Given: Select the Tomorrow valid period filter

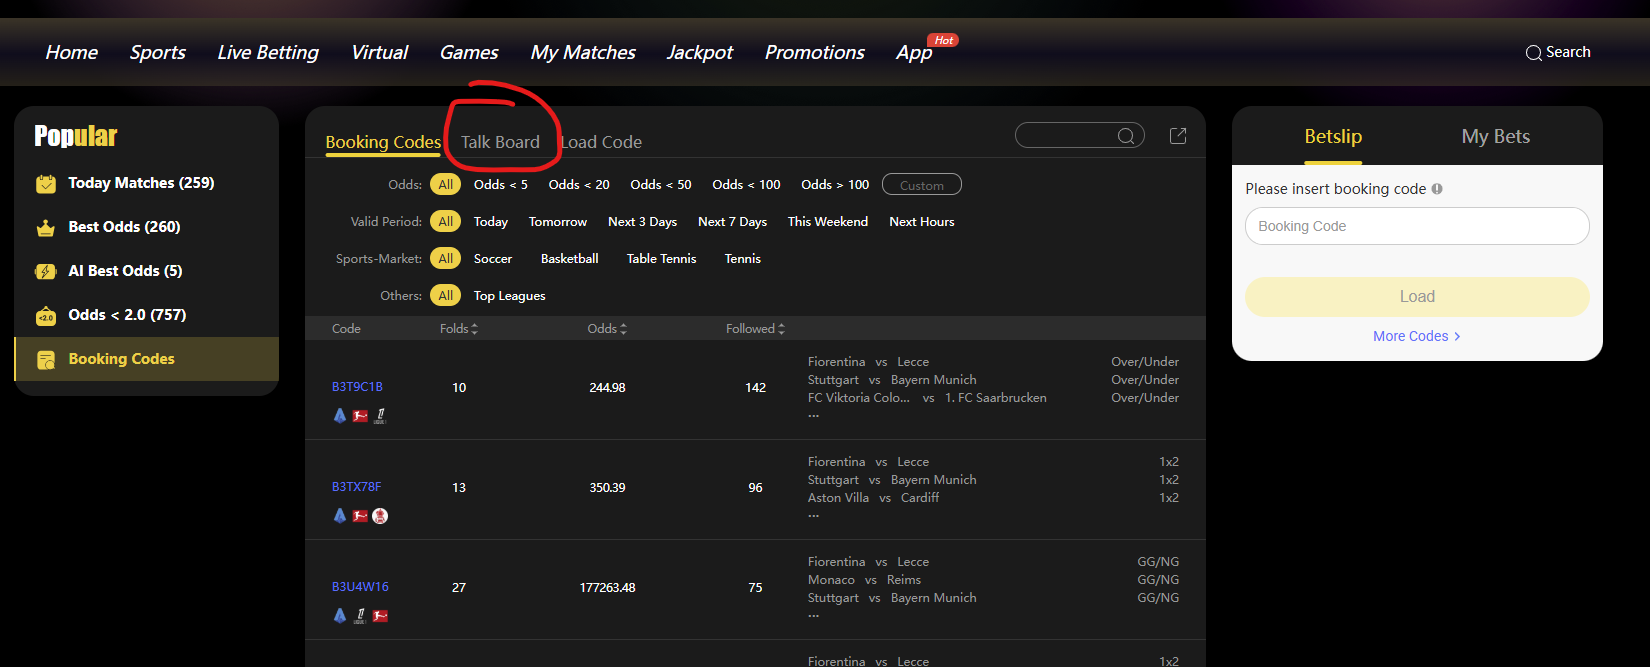Looking at the screenshot, I should (x=557, y=222).
